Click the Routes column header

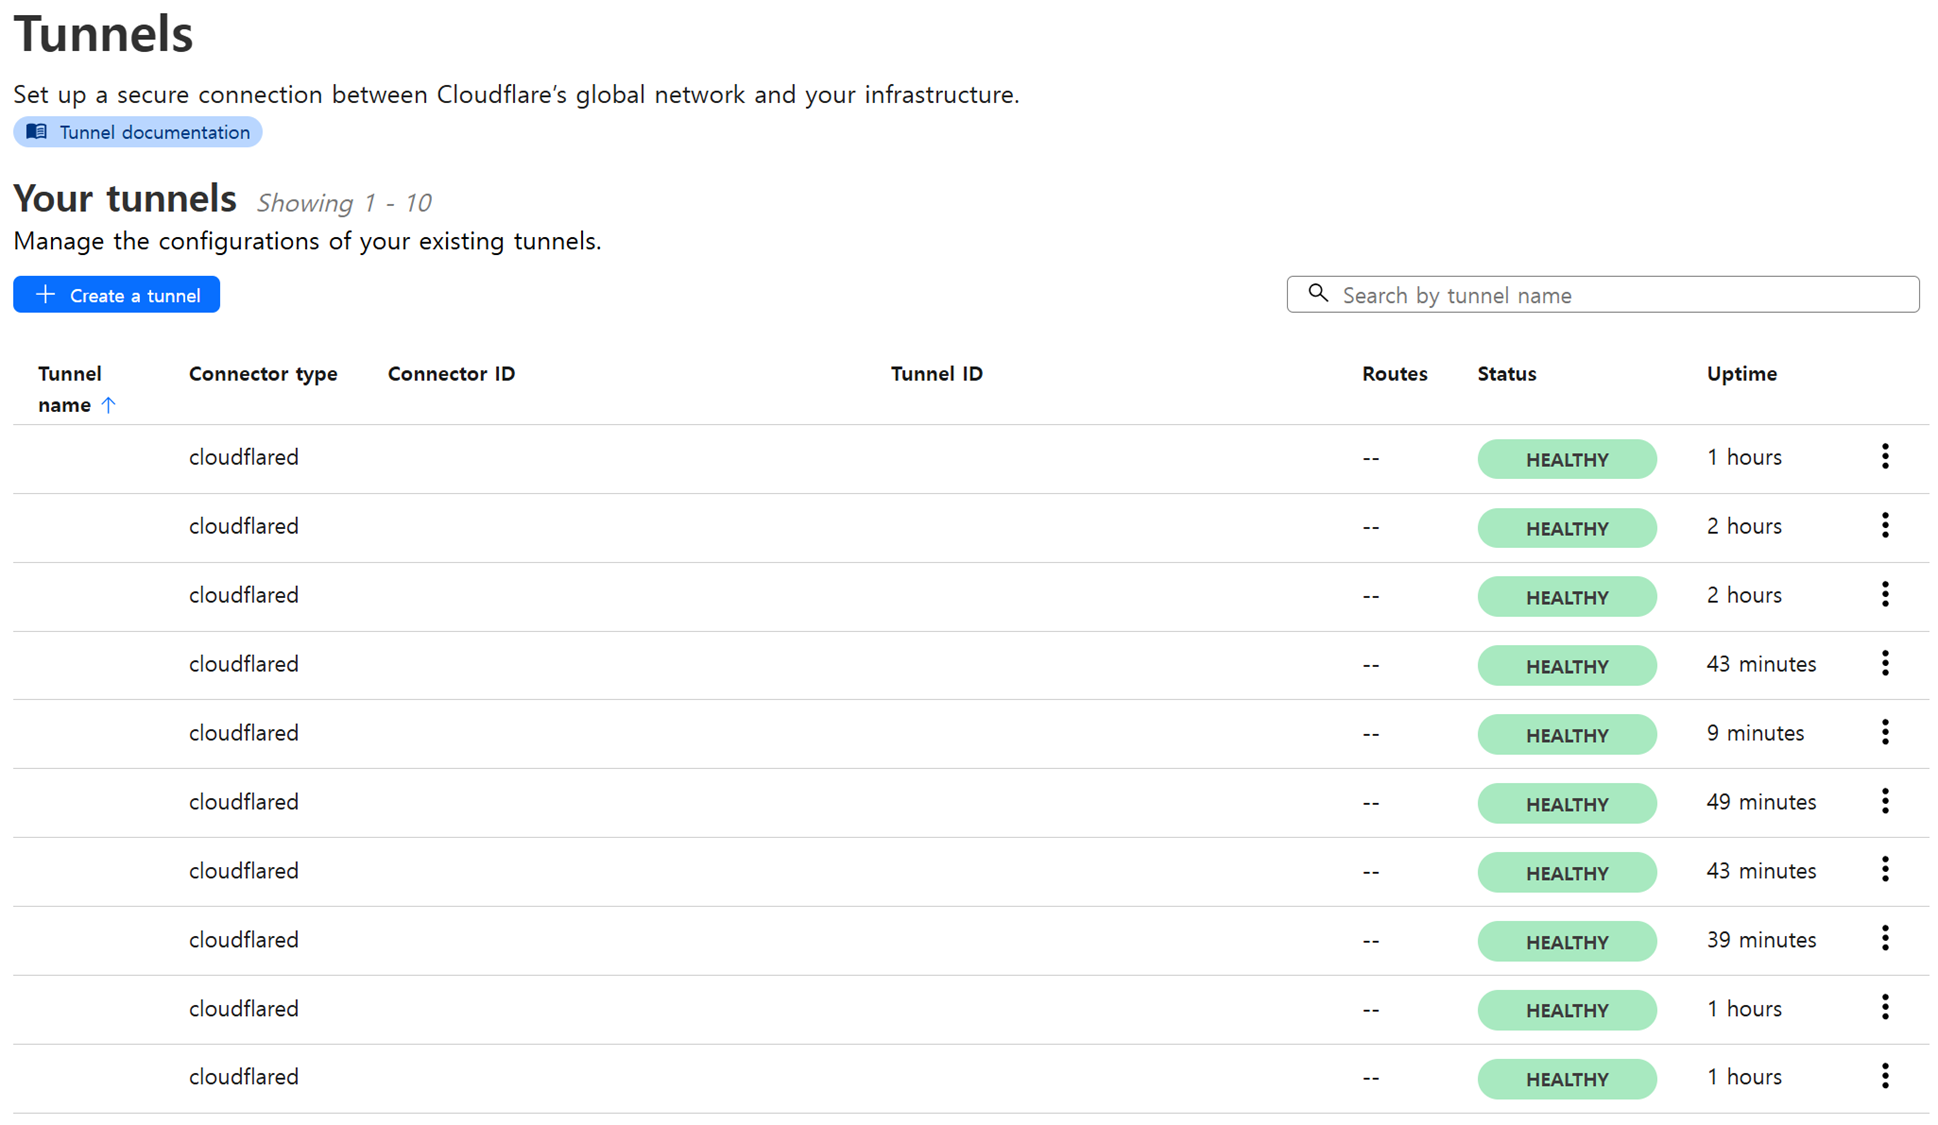point(1394,374)
